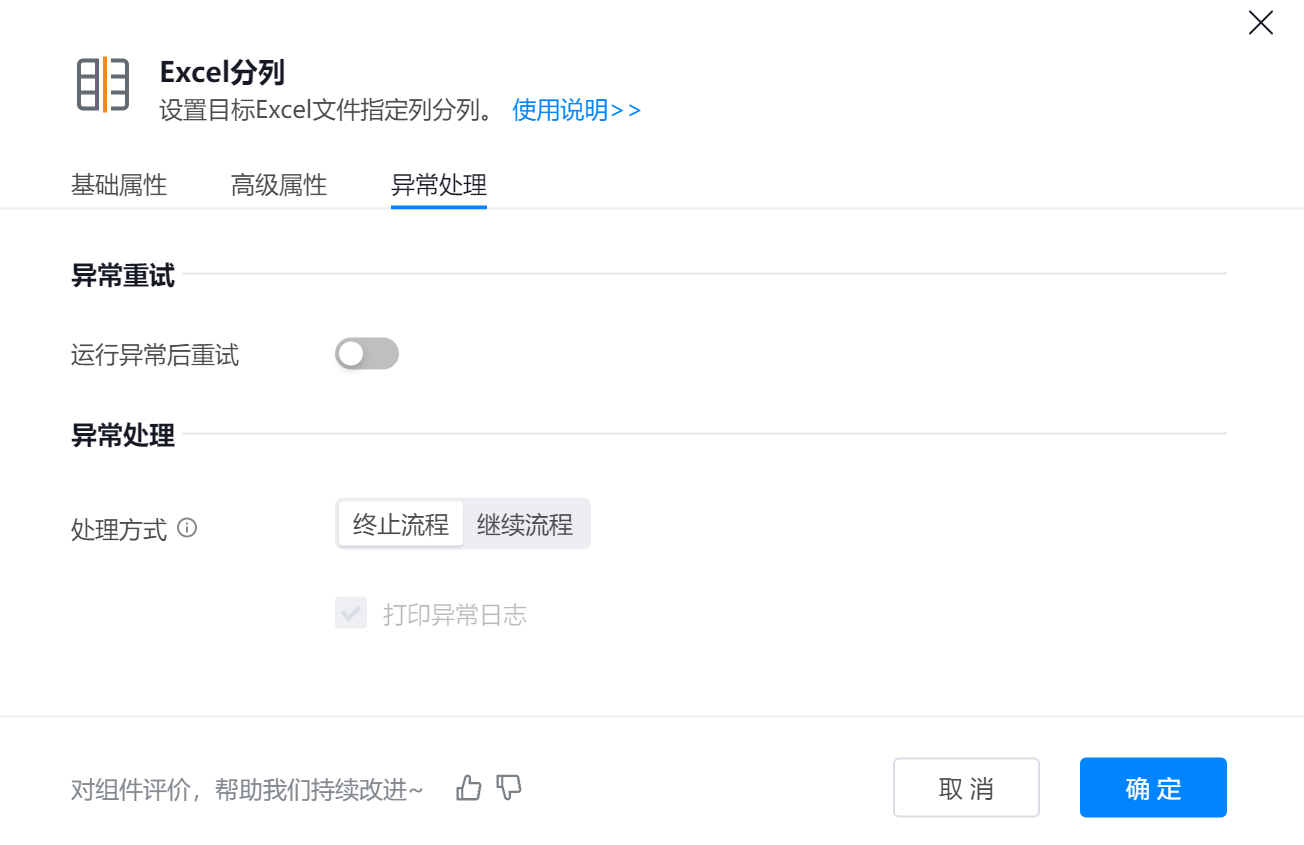Click the info icon beside 处理方式

point(187,527)
